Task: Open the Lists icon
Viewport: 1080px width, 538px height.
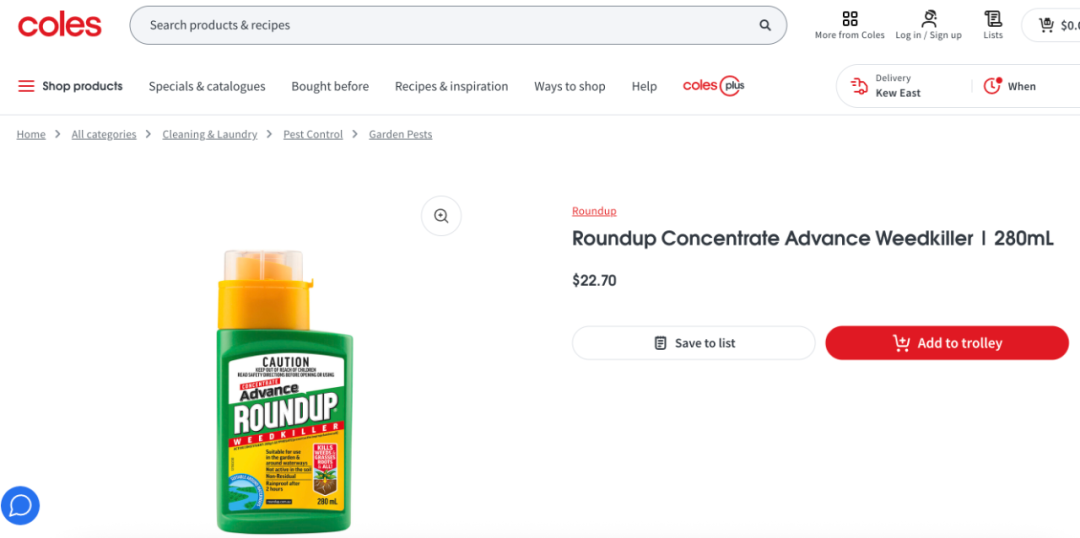Action: (x=992, y=25)
